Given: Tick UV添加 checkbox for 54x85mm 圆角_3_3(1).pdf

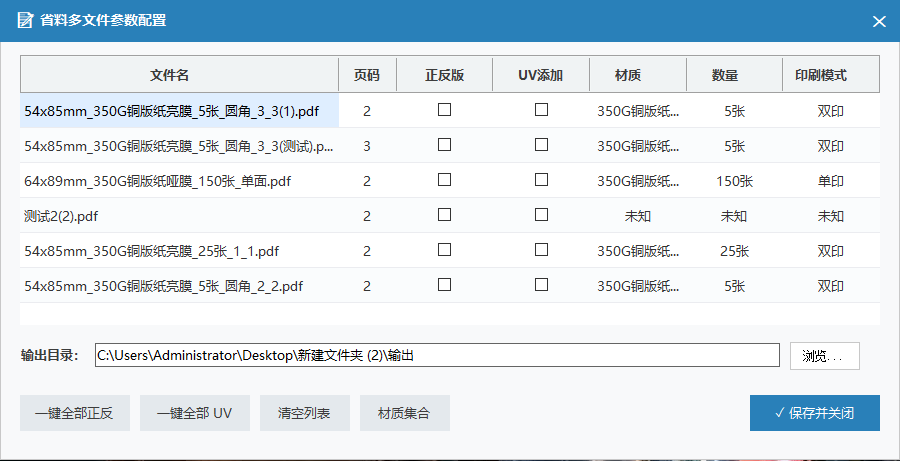Looking at the screenshot, I should pos(541,110).
